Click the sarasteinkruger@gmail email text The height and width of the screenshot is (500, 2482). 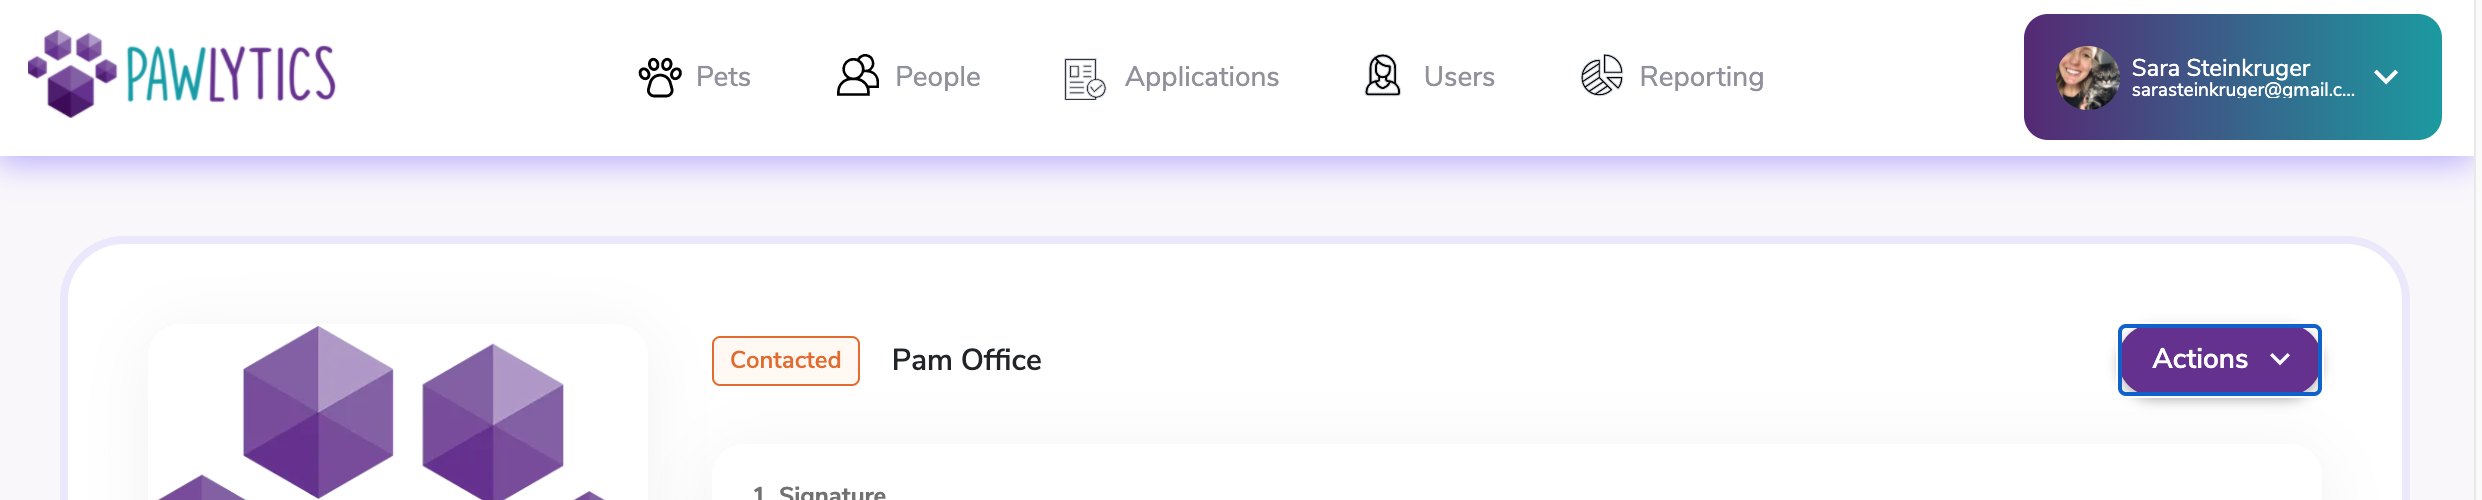pyautogui.click(x=2243, y=90)
